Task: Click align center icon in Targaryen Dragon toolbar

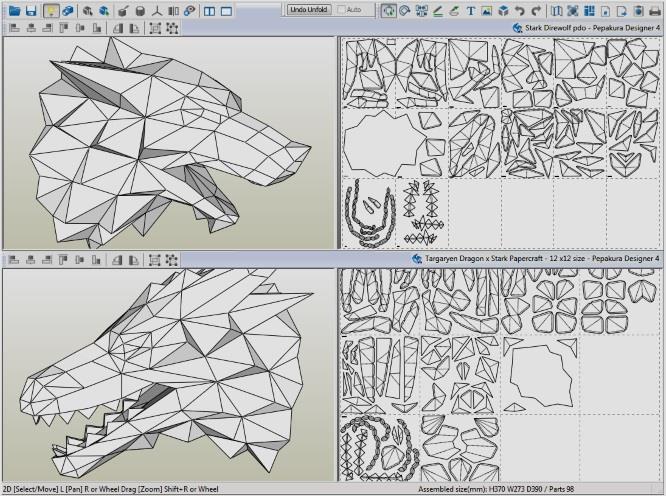Action: 31,259
